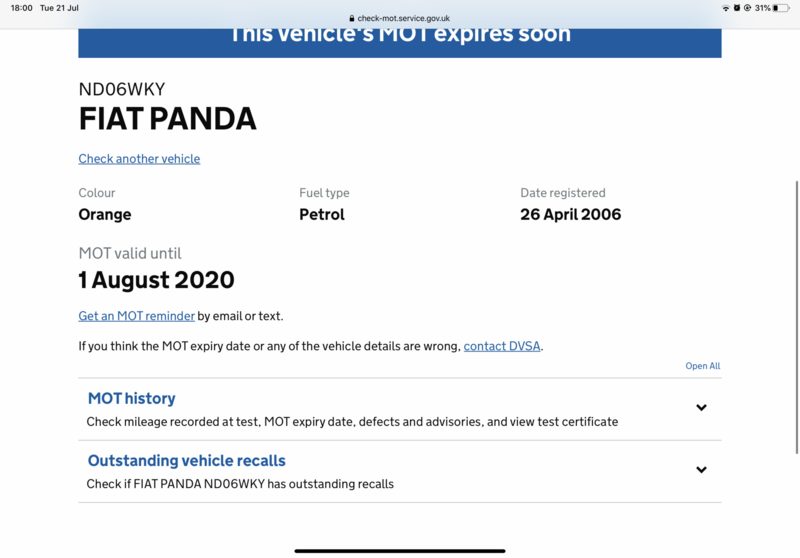
Task: Follow the Get an MOT reminder link
Action: click(137, 316)
